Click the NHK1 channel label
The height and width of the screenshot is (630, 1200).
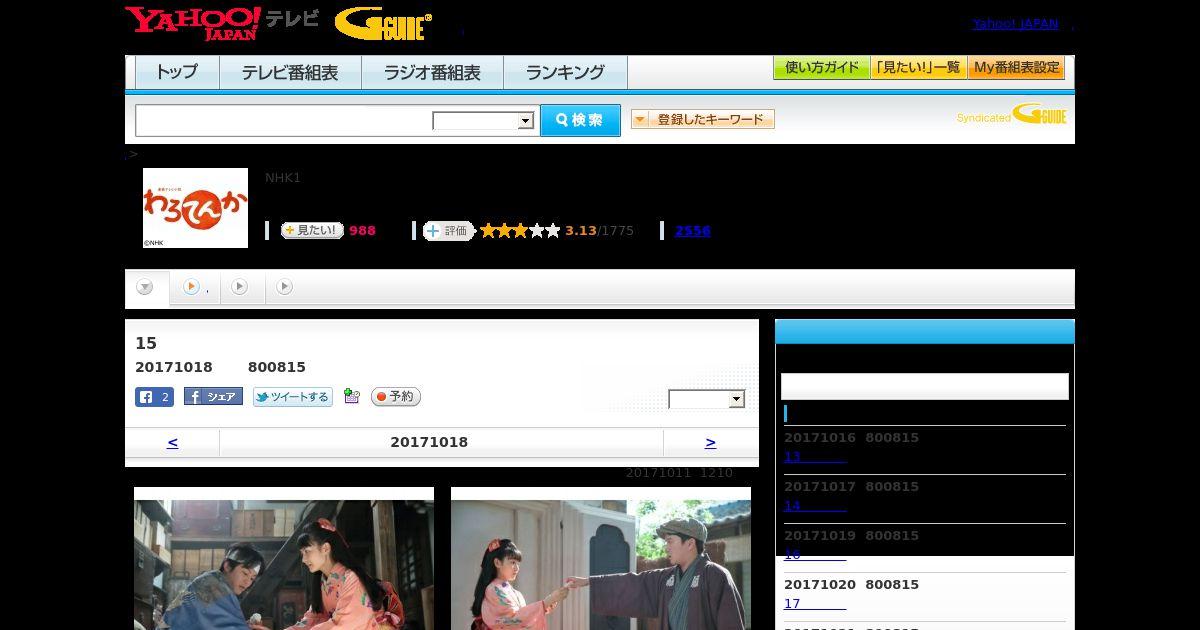pyautogui.click(x=283, y=178)
